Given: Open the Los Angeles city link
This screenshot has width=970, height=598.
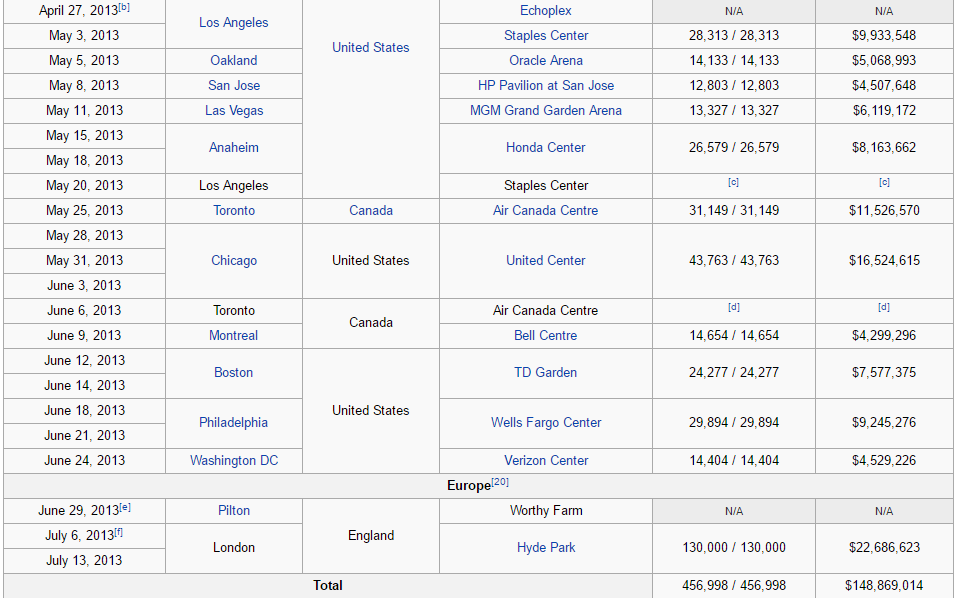Looking at the screenshot, I should point(233,23).
